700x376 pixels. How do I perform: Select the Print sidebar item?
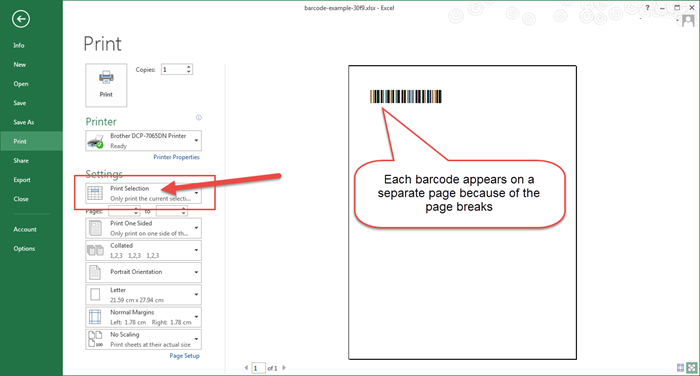[31, 142]
